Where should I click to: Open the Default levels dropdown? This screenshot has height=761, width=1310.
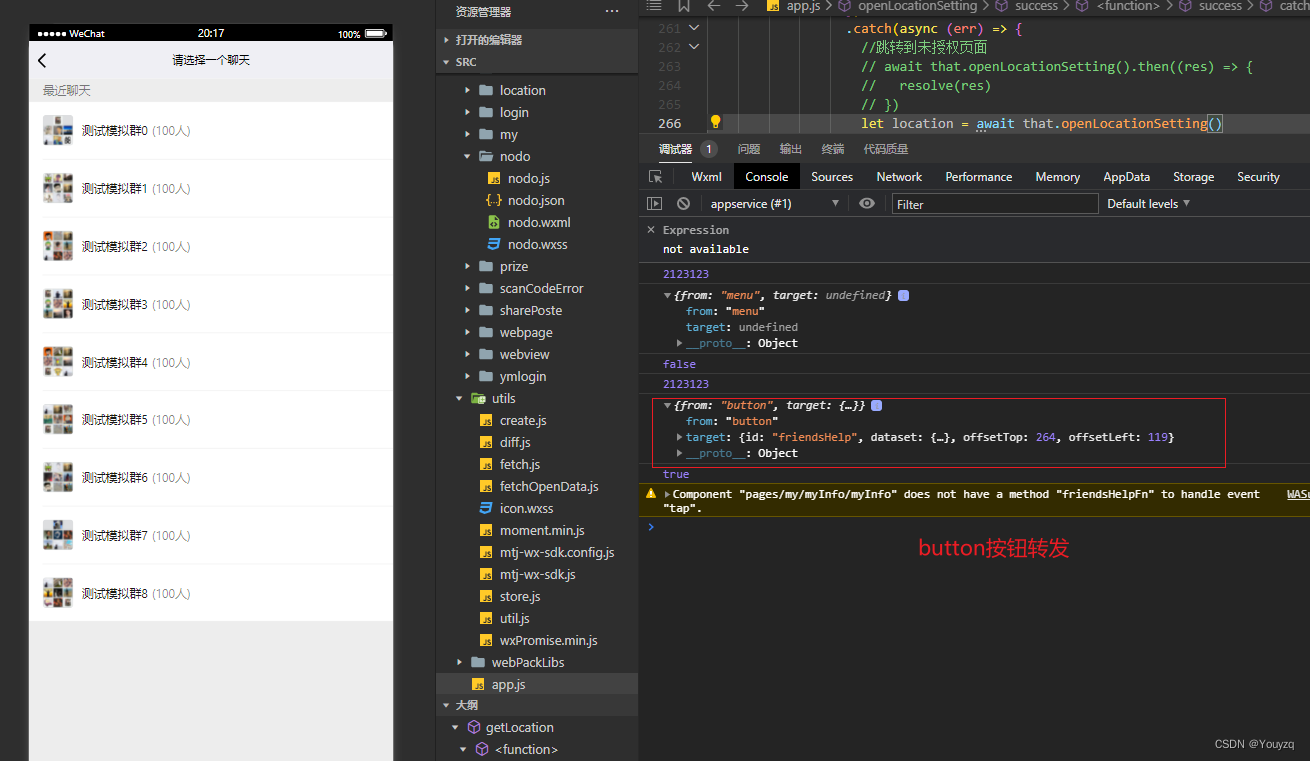pos(1148,204)
